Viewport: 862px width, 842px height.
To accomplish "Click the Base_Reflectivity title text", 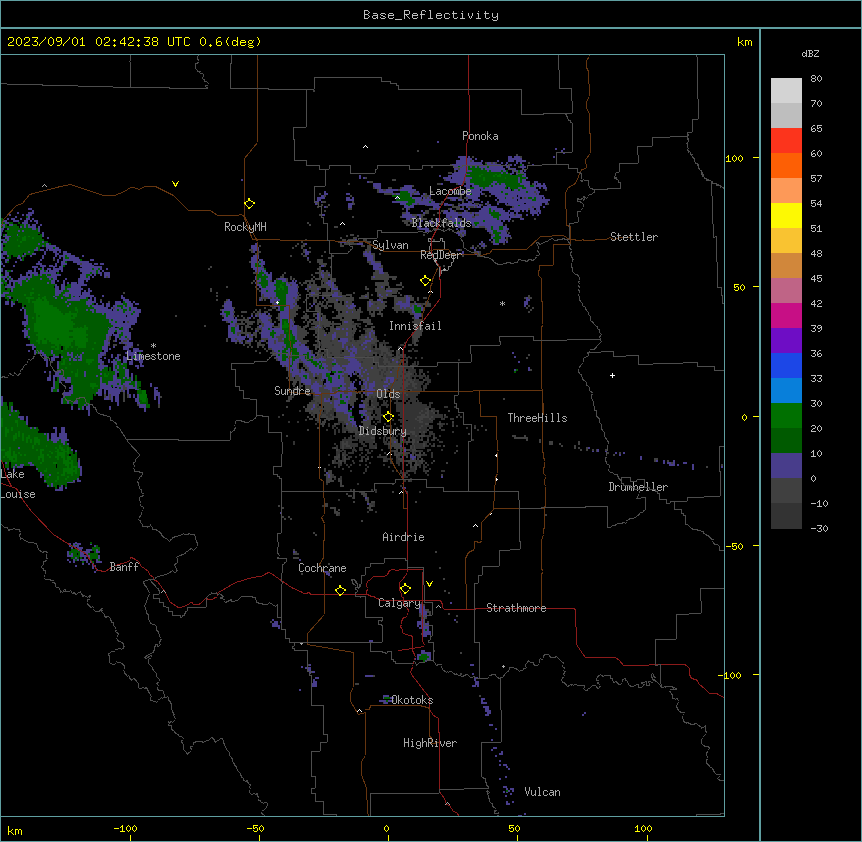I will click(x=431, y=15).
